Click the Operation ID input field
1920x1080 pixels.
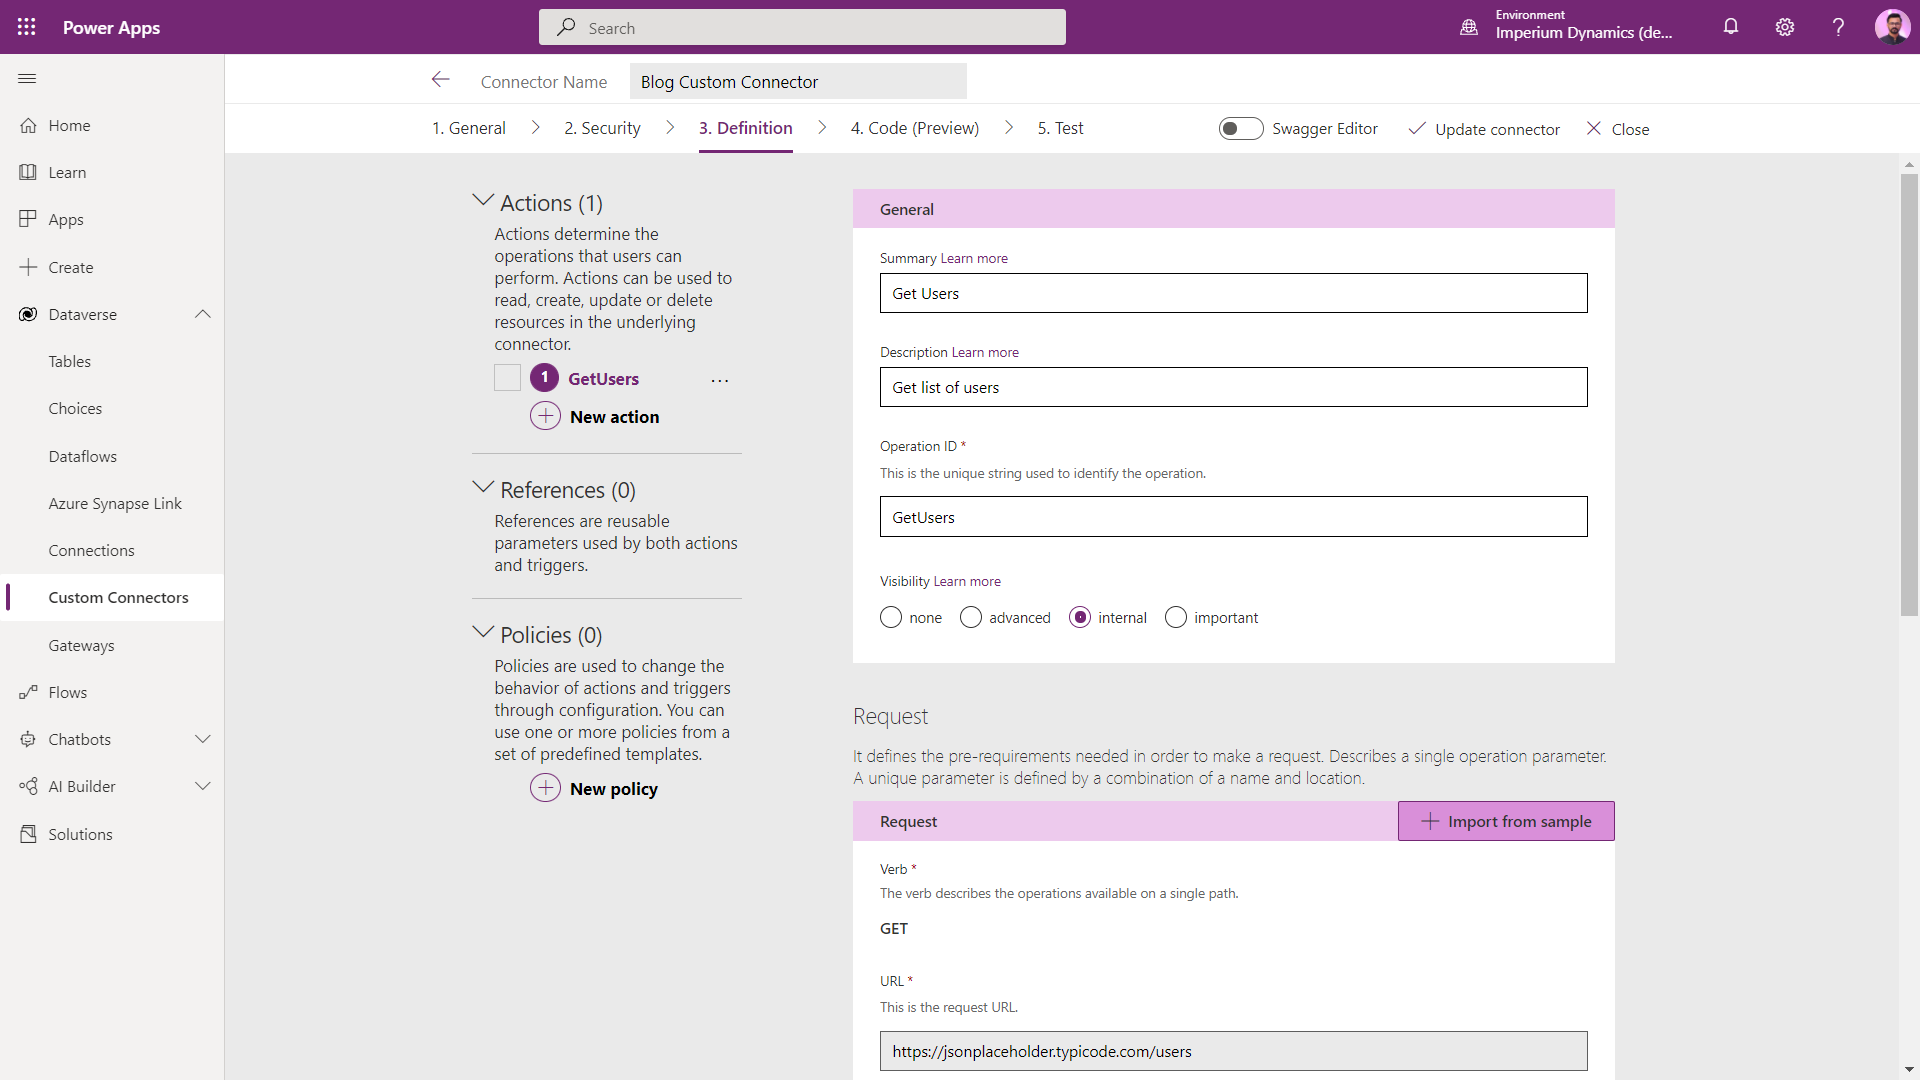(1233, 517)
